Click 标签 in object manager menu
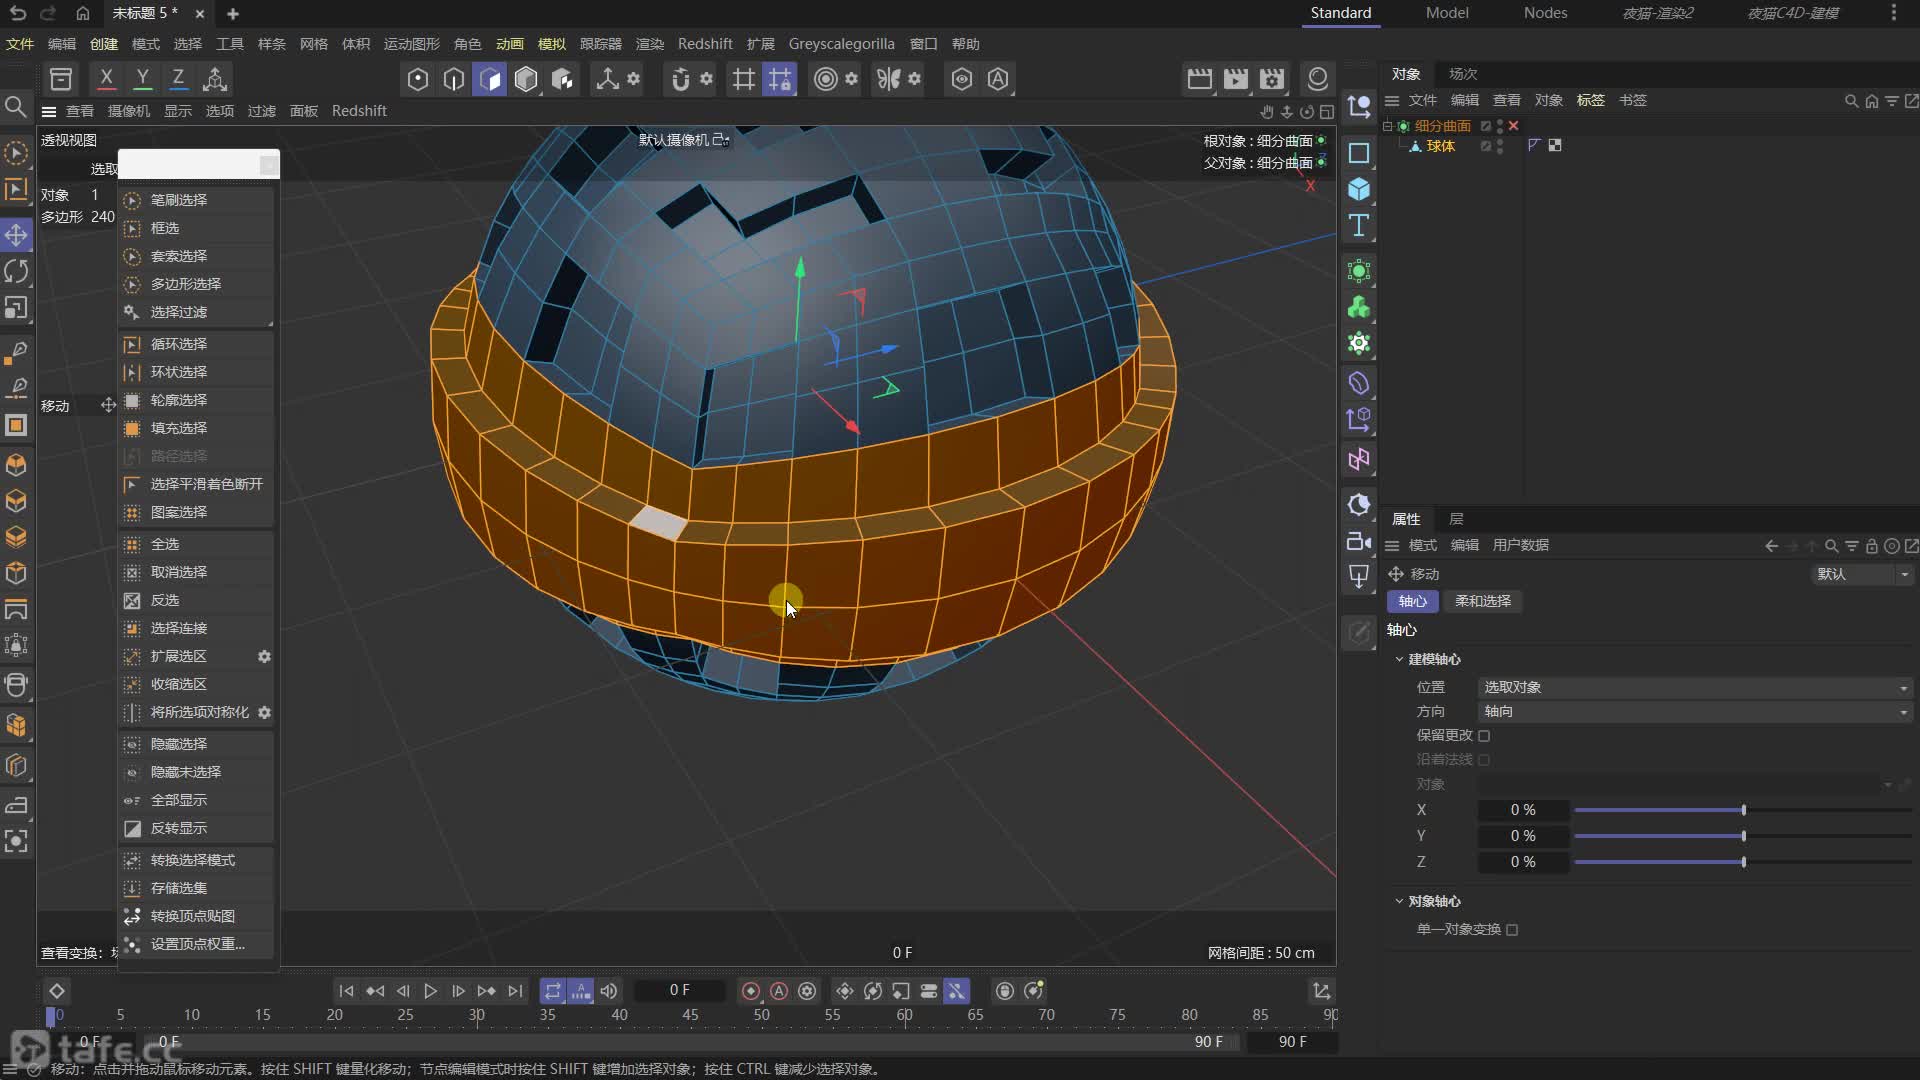The width and height of the screenshot is (1920, 1080). point(1590,100)
